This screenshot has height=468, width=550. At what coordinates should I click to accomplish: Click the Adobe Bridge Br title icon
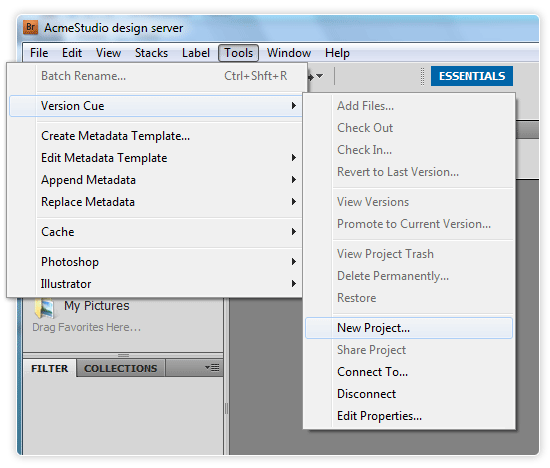(x=30, y=27)
